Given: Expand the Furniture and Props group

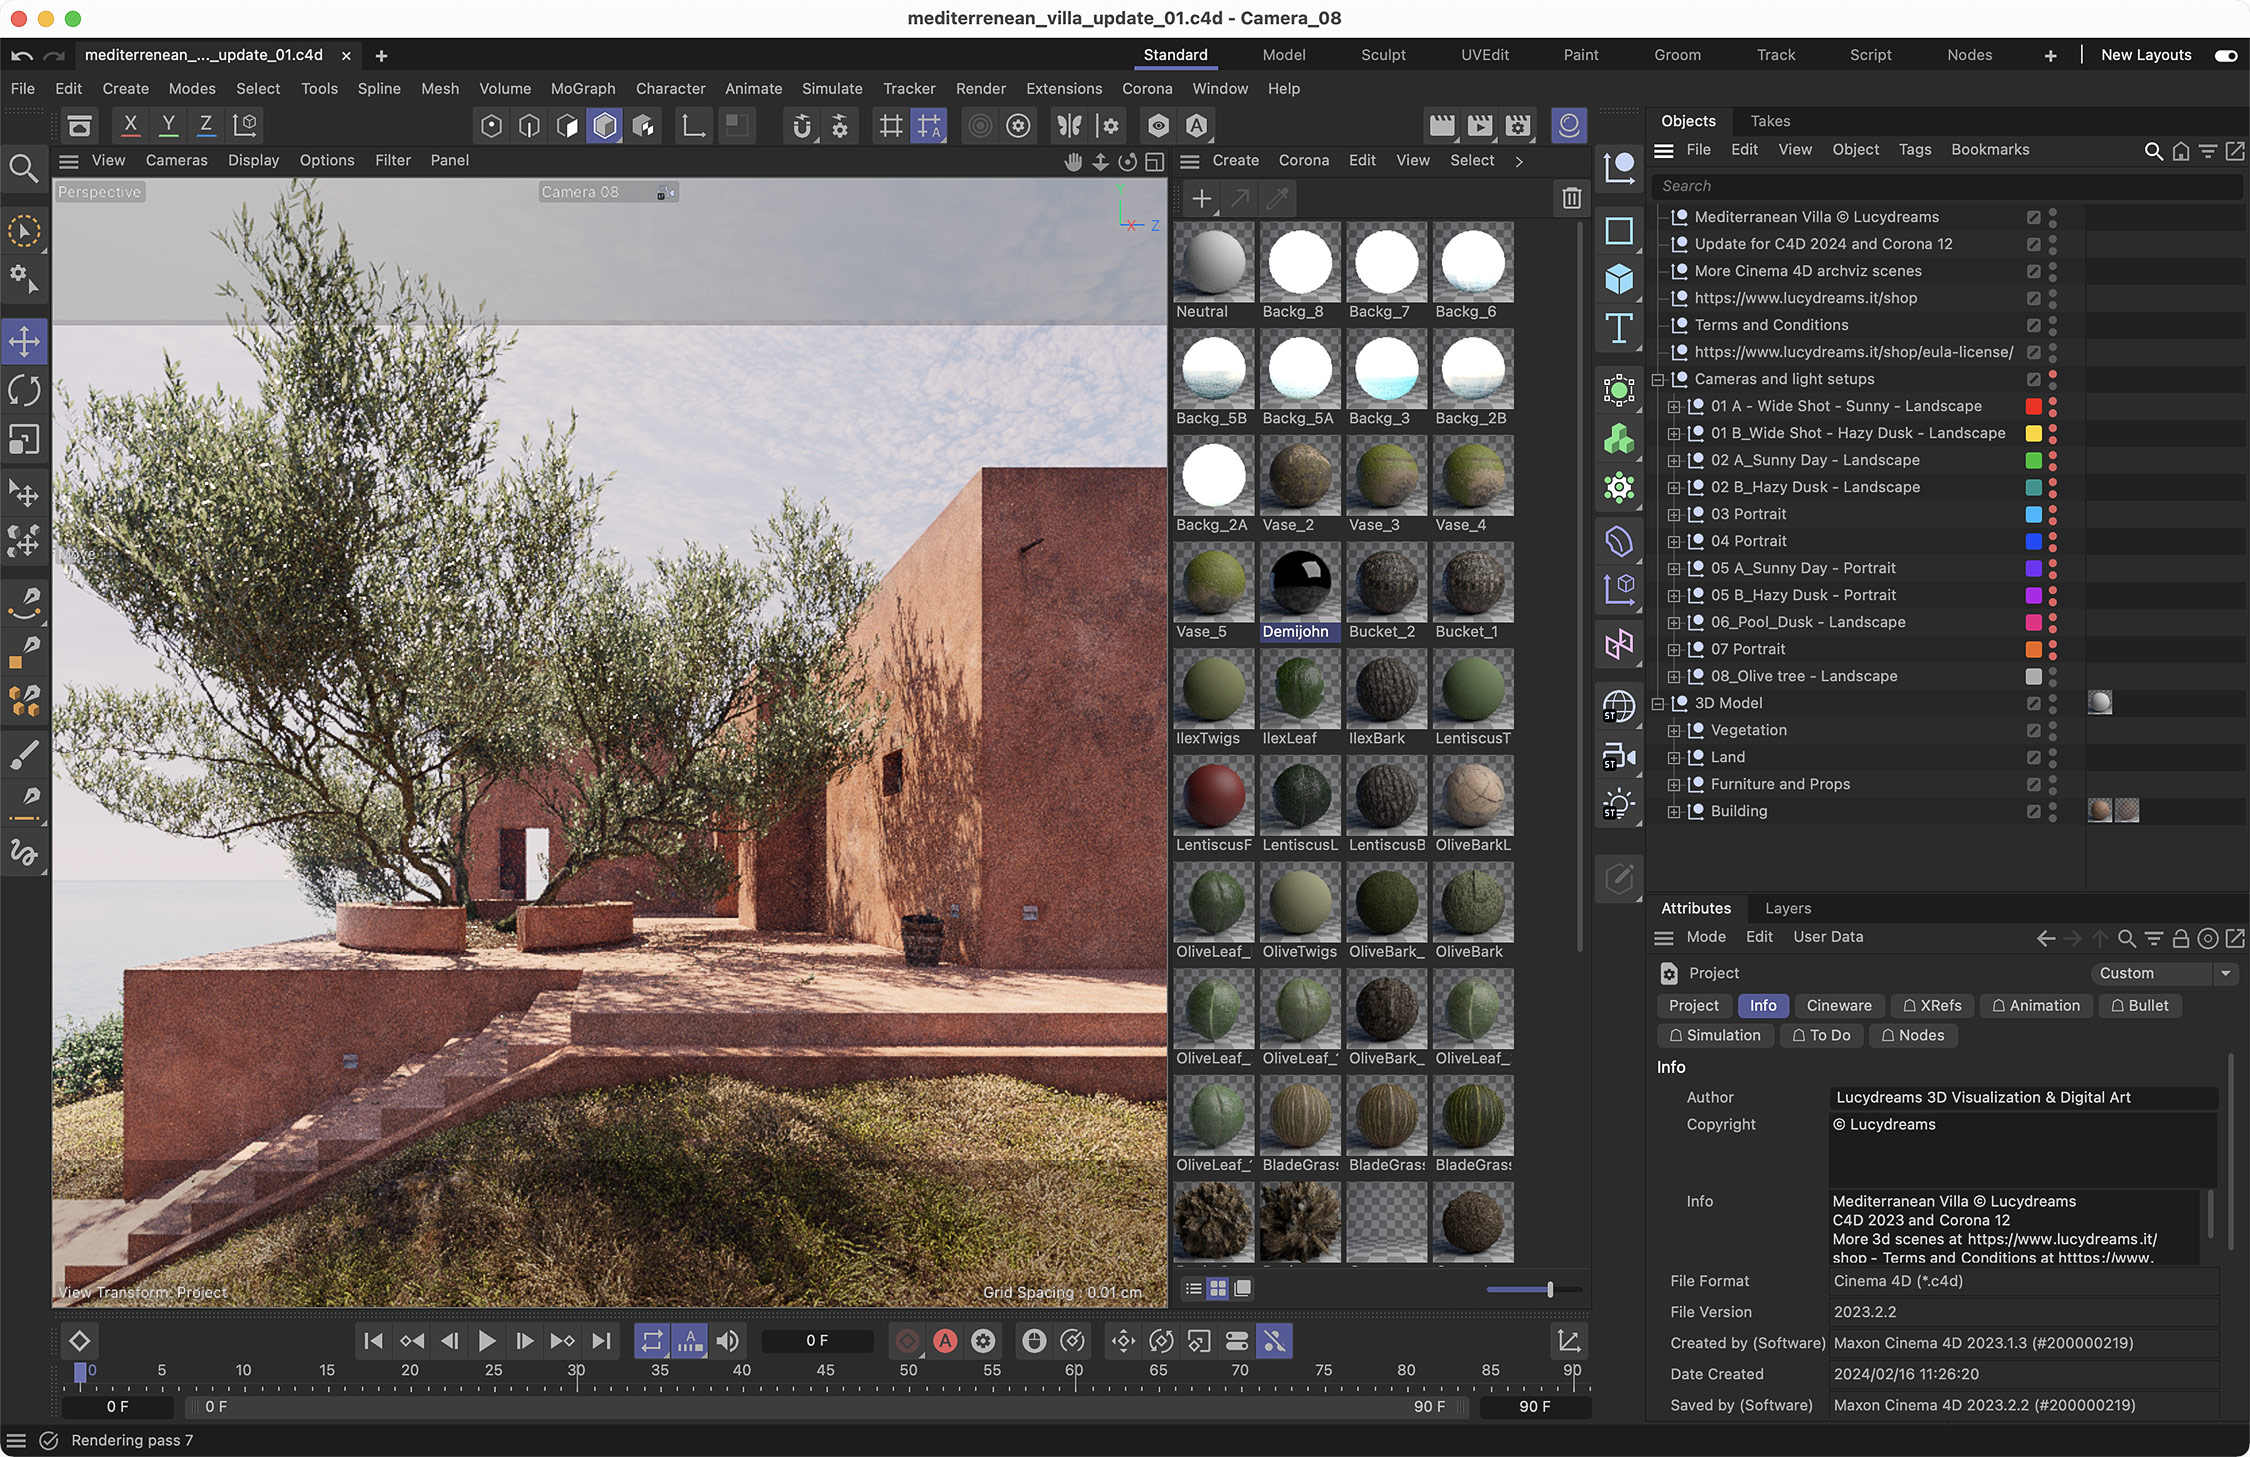Looking at the screenshot, I should [1673, 784].
